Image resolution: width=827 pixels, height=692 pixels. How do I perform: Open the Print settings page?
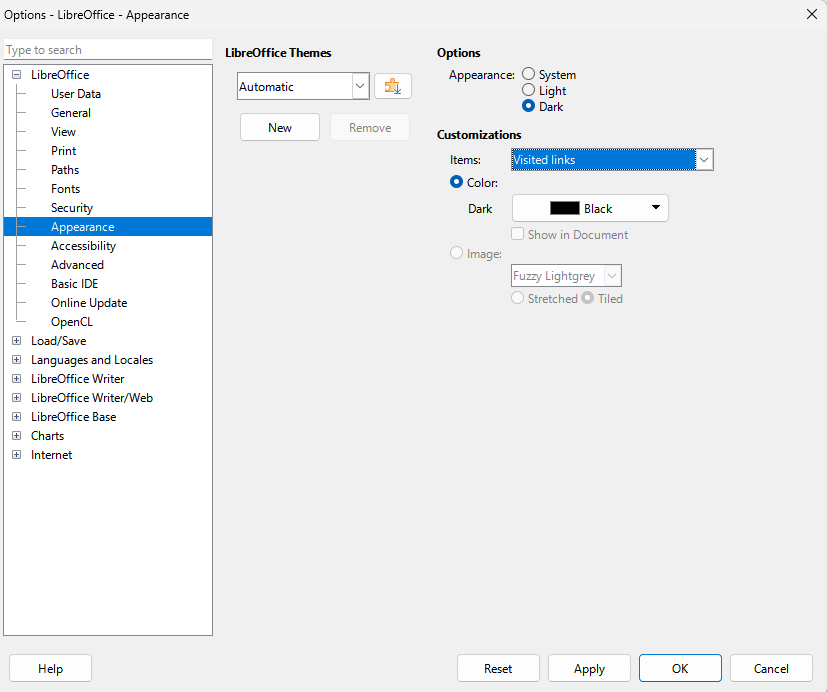tap(63, 151)
